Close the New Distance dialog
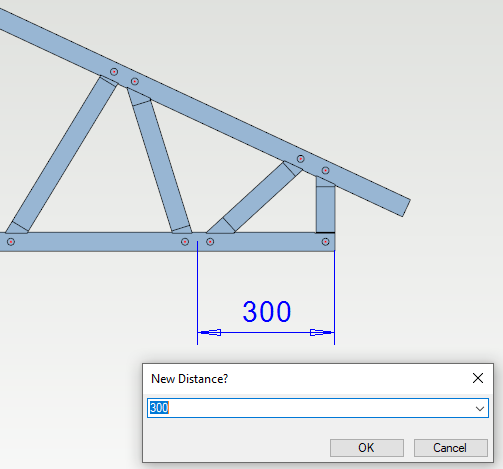Image resolution: width=503 pixels, height=469 pixels. pos(478,378)
